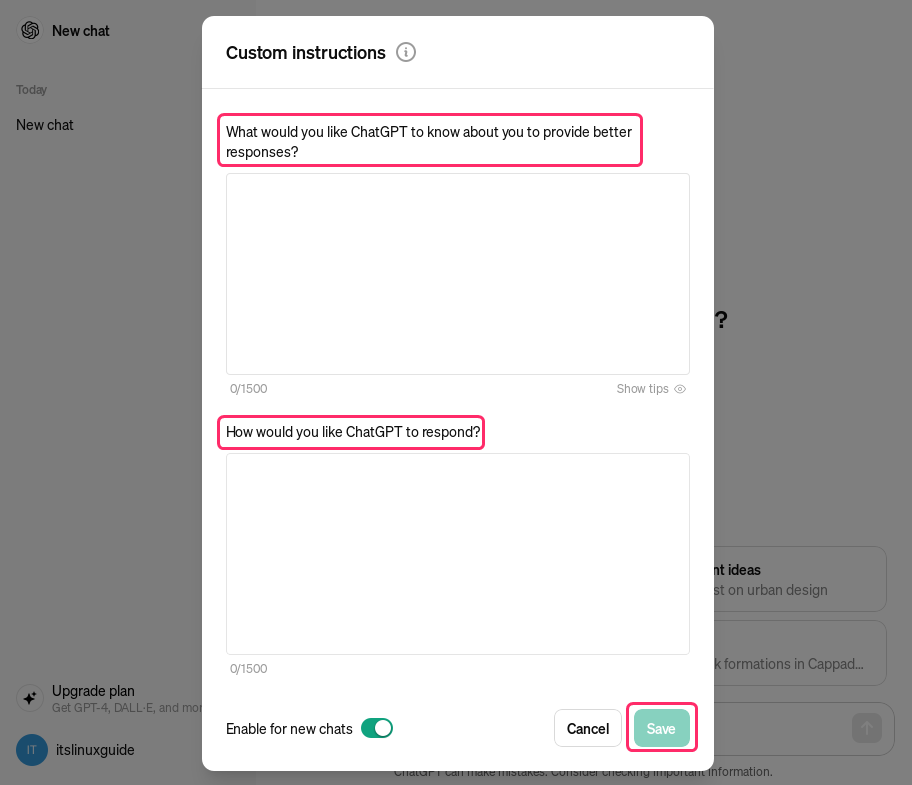Focus the 'How would you like ChatGPT to respond' box

point(457,554)
